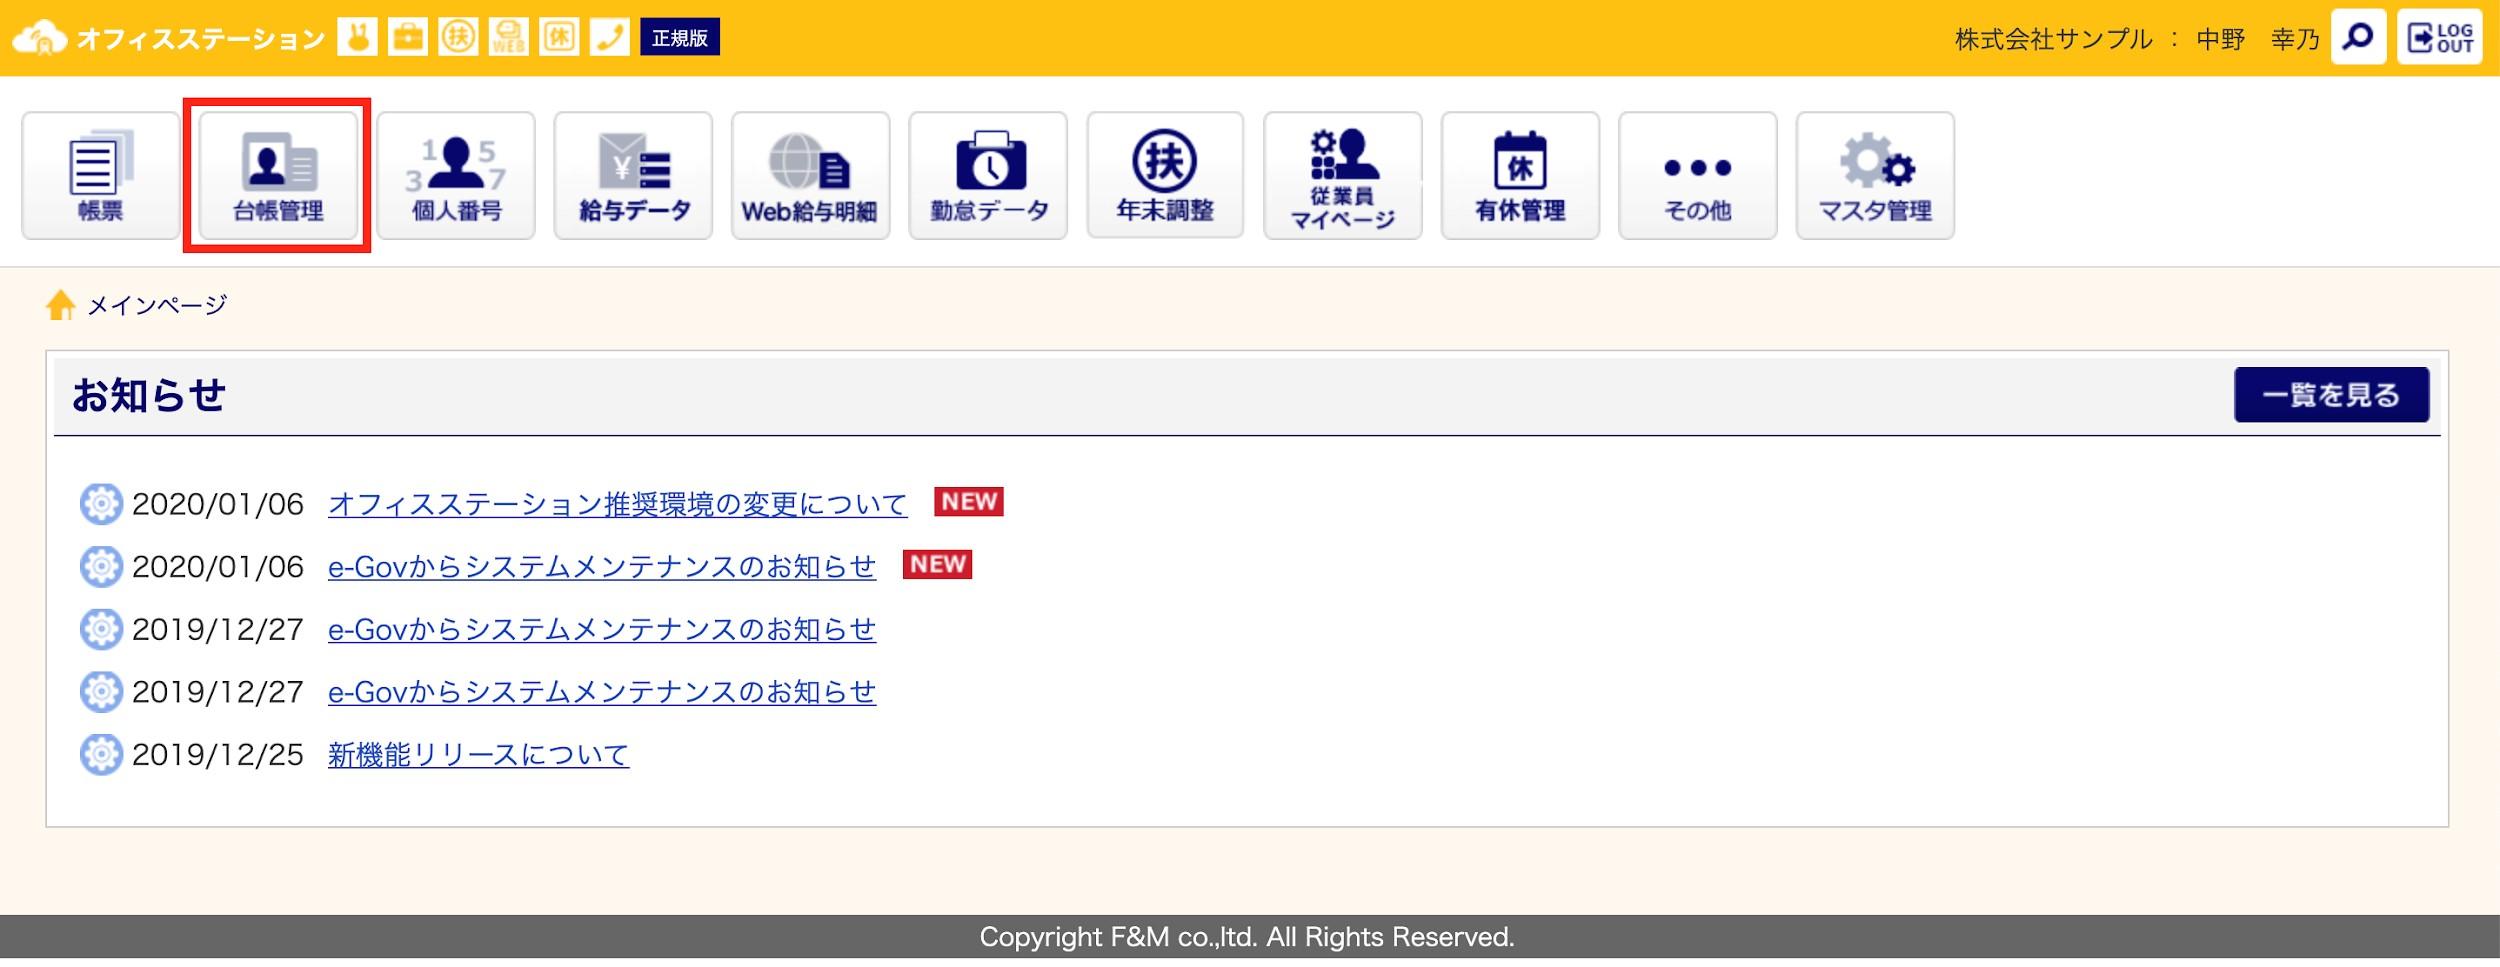Click the circled 扶 header icon
Viewport: 2500px width, 967px height.
(x=458, y=38)
